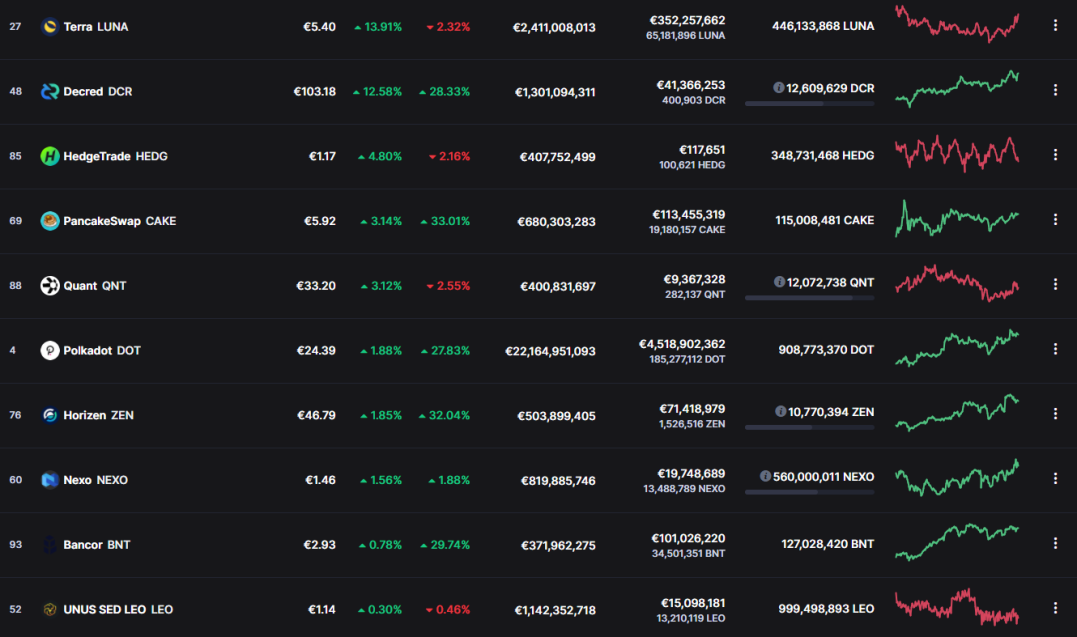
Task: Open the Decred coin page link
Action: 98,91
